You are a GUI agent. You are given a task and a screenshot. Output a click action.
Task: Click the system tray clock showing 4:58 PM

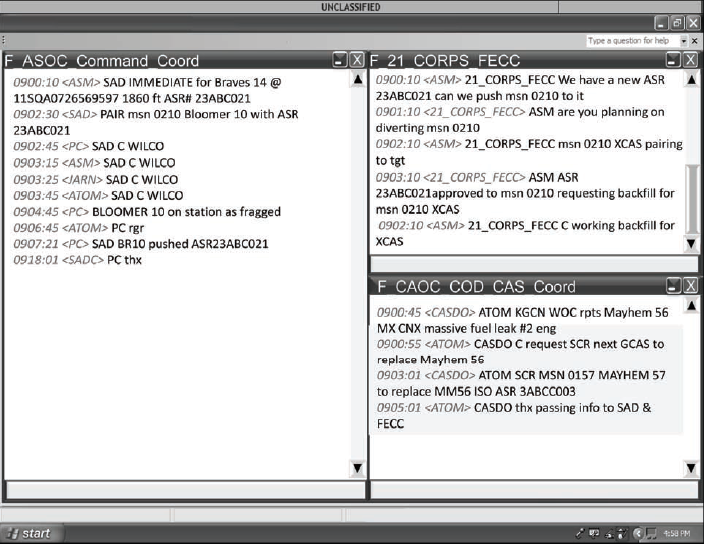tap(679, 534)
